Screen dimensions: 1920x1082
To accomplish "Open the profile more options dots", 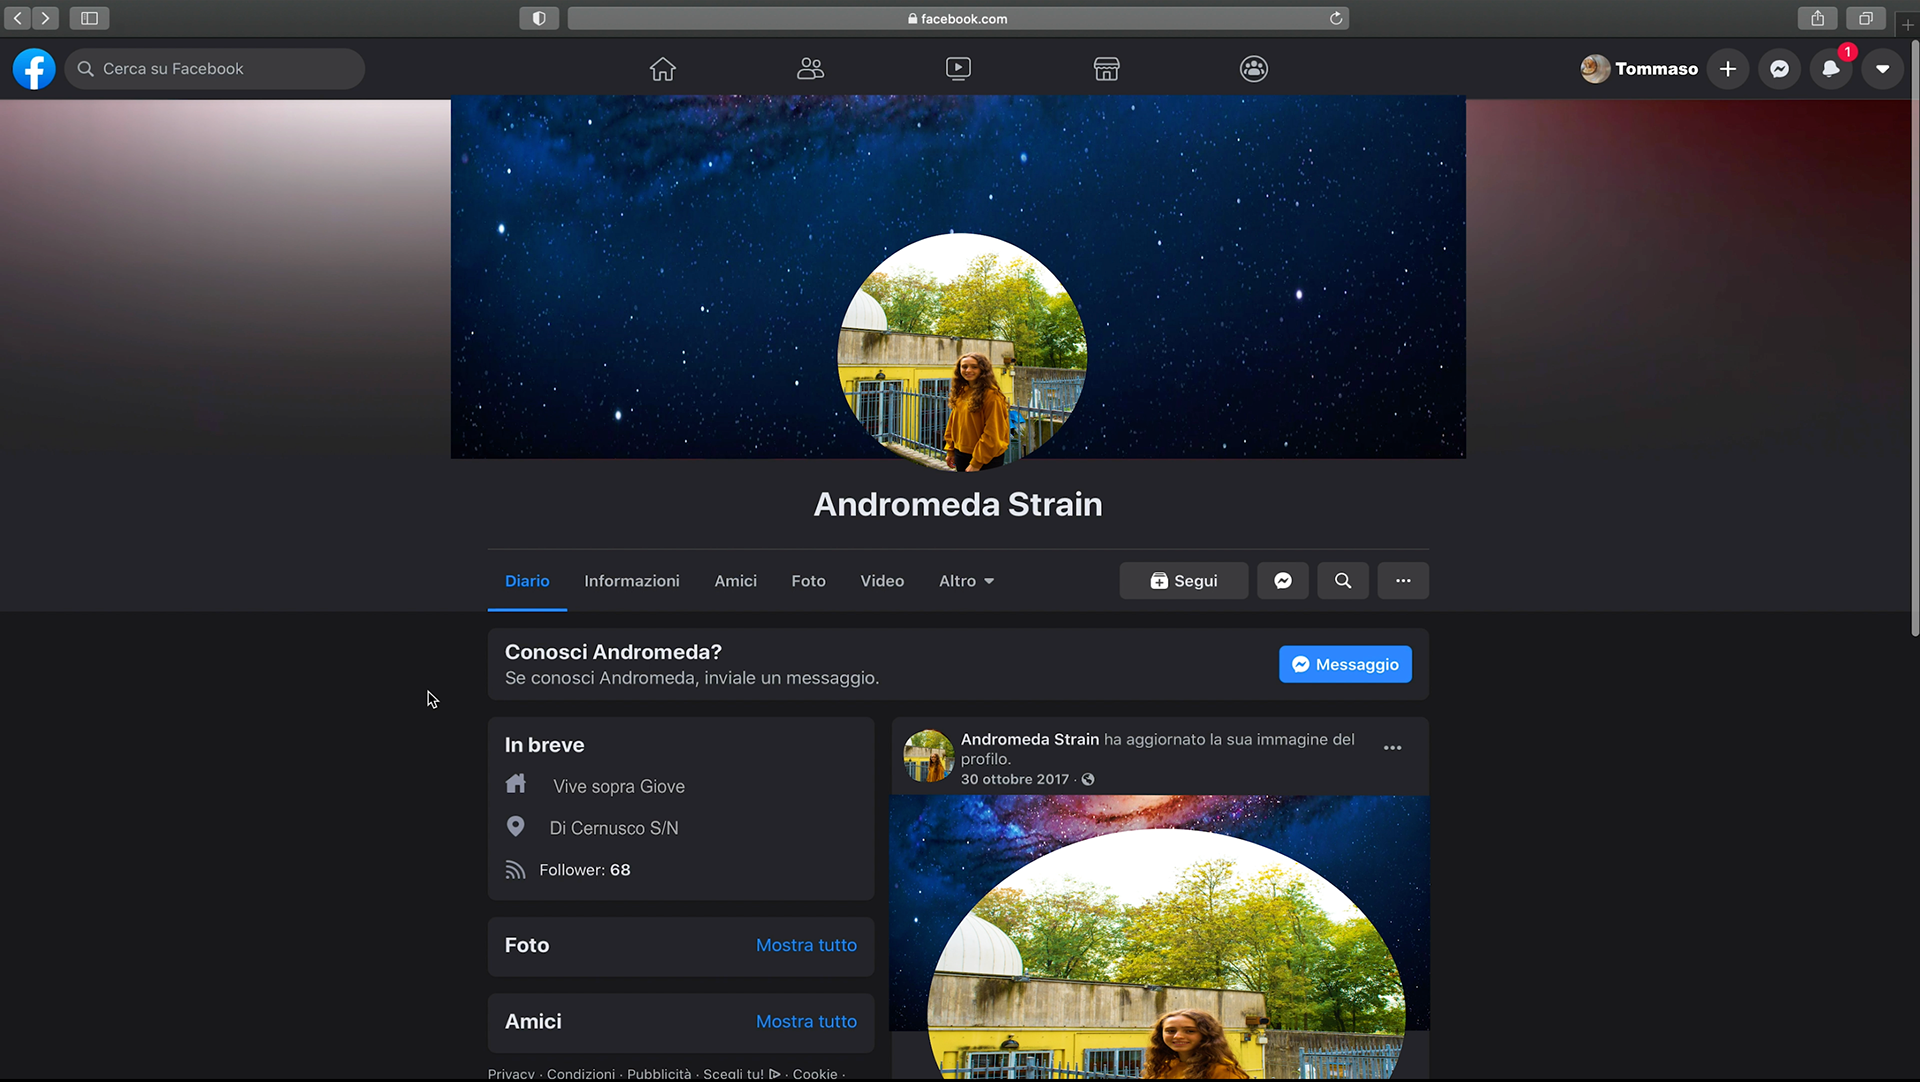I will pos(1403,581).
